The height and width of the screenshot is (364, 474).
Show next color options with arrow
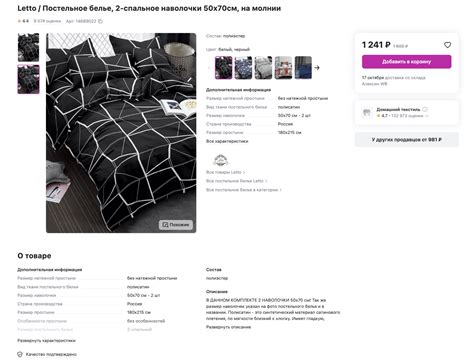click(317, 68)
